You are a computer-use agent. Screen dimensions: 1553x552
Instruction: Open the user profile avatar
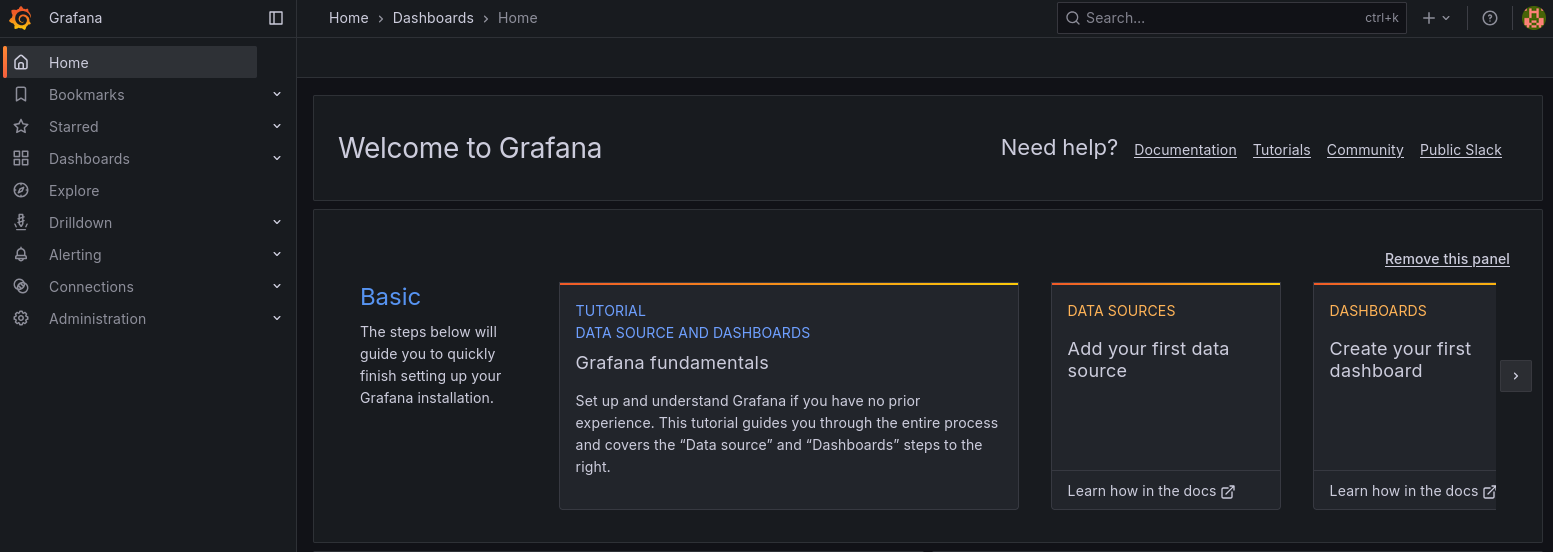click(1533, 18)
